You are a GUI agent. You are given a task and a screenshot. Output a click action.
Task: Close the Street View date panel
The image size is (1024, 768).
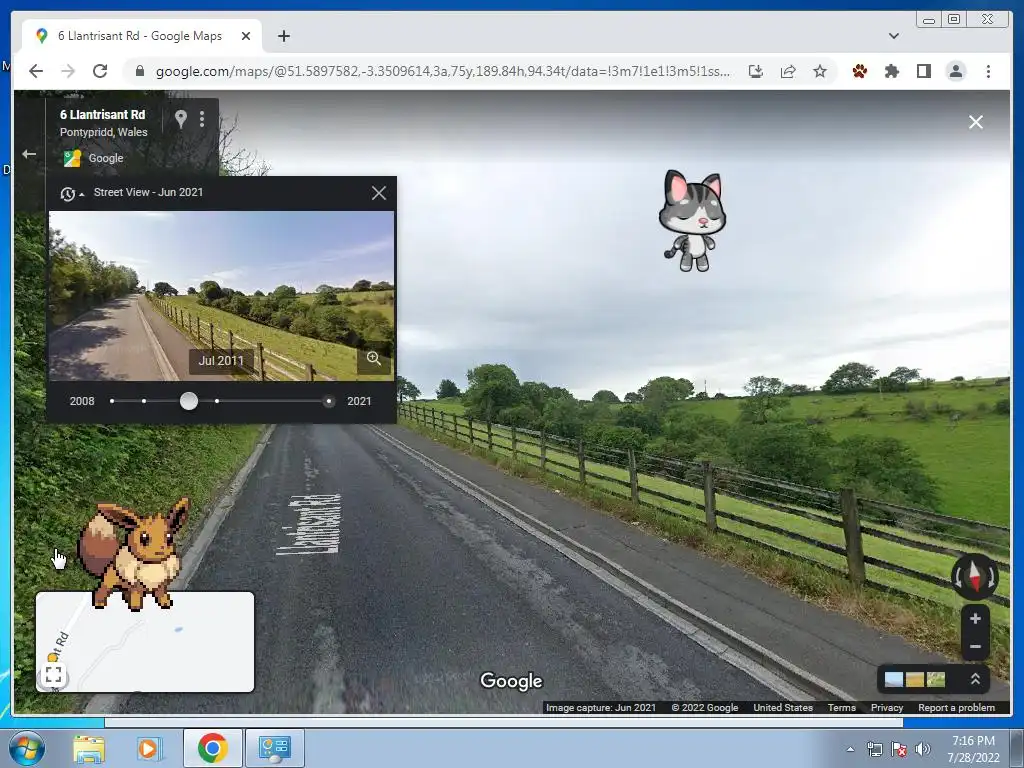(x=379, y=193)
